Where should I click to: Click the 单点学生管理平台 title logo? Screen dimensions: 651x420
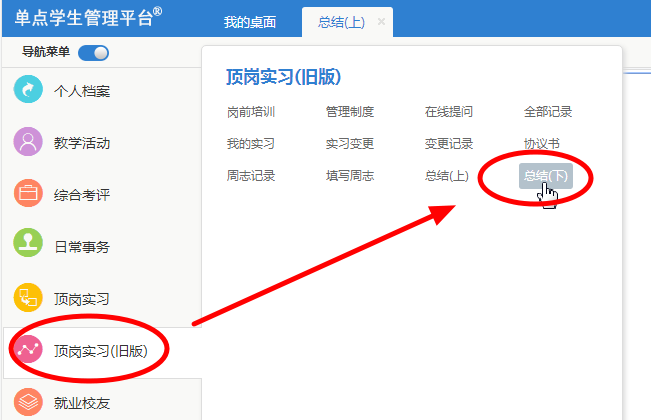(88, 17)
